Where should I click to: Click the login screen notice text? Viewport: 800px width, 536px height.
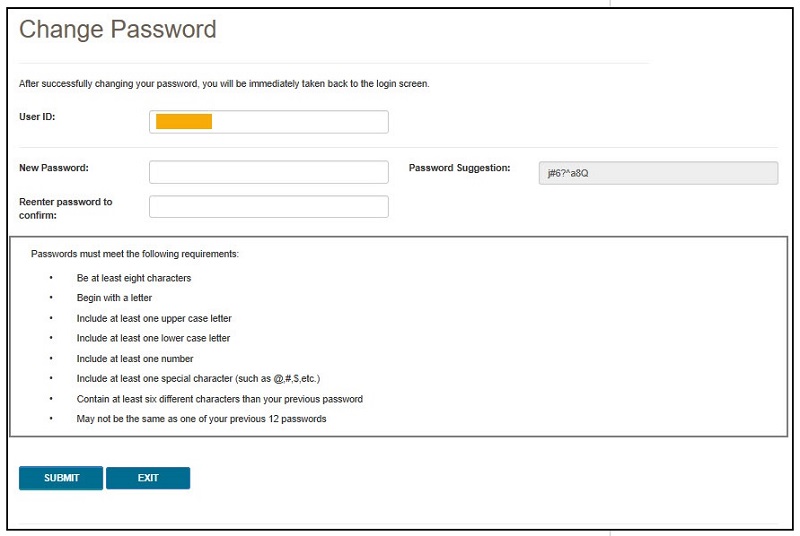pos(224,84)
